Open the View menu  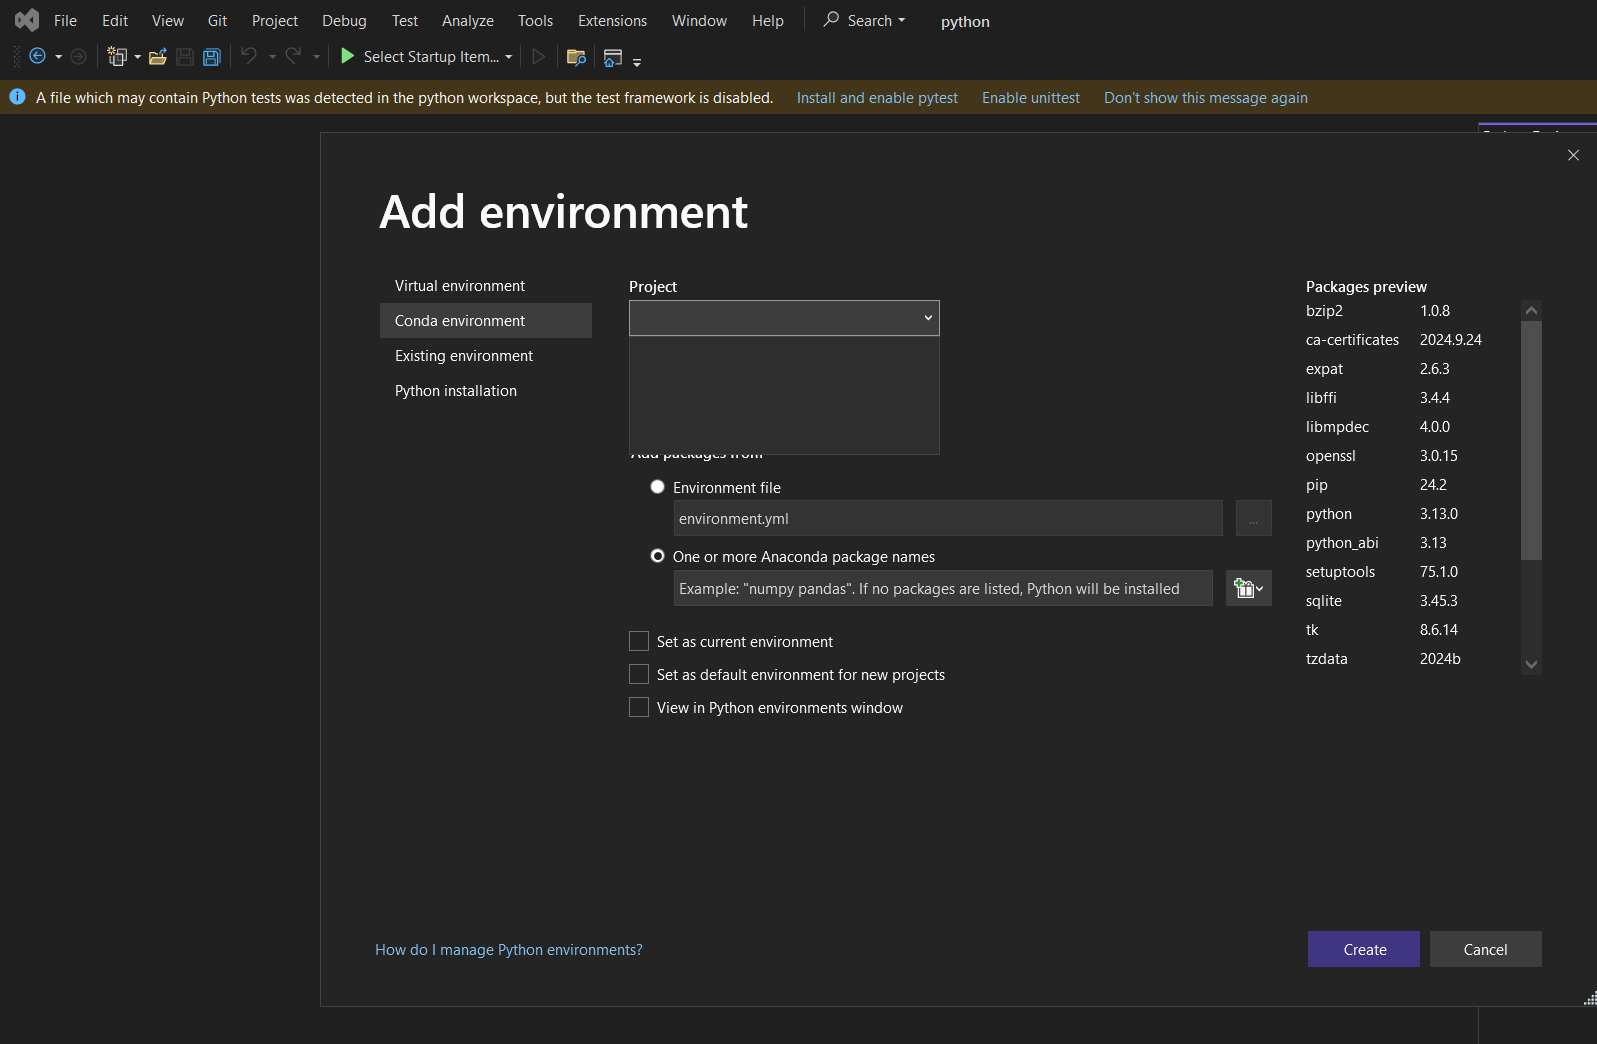(x=167, y=20)
